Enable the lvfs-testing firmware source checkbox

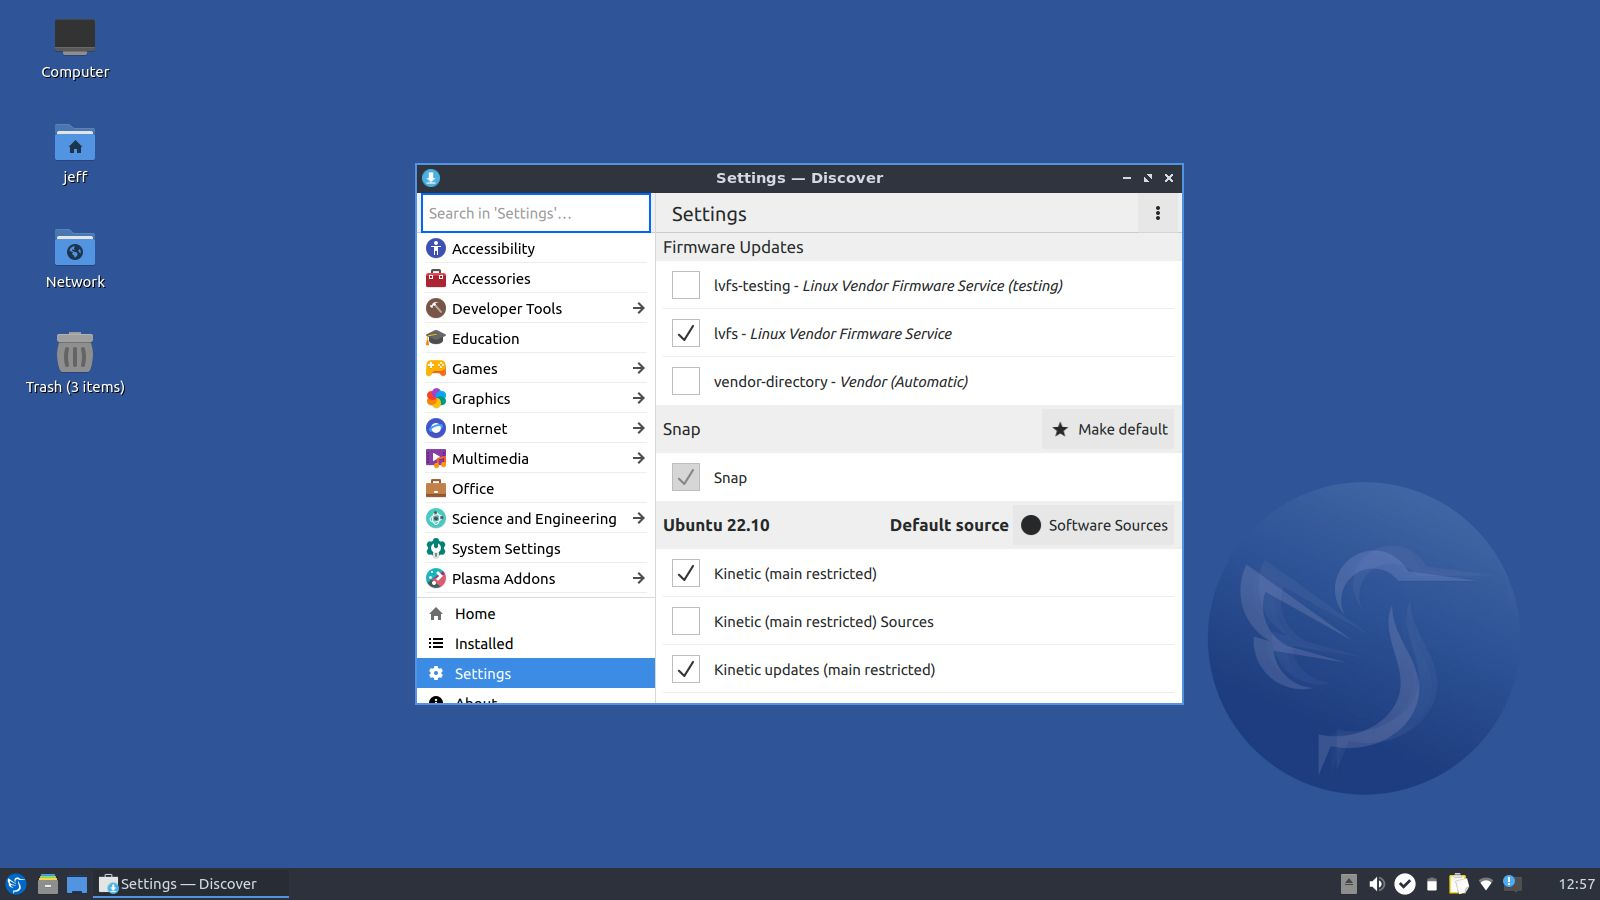click(x=686, y=285)
